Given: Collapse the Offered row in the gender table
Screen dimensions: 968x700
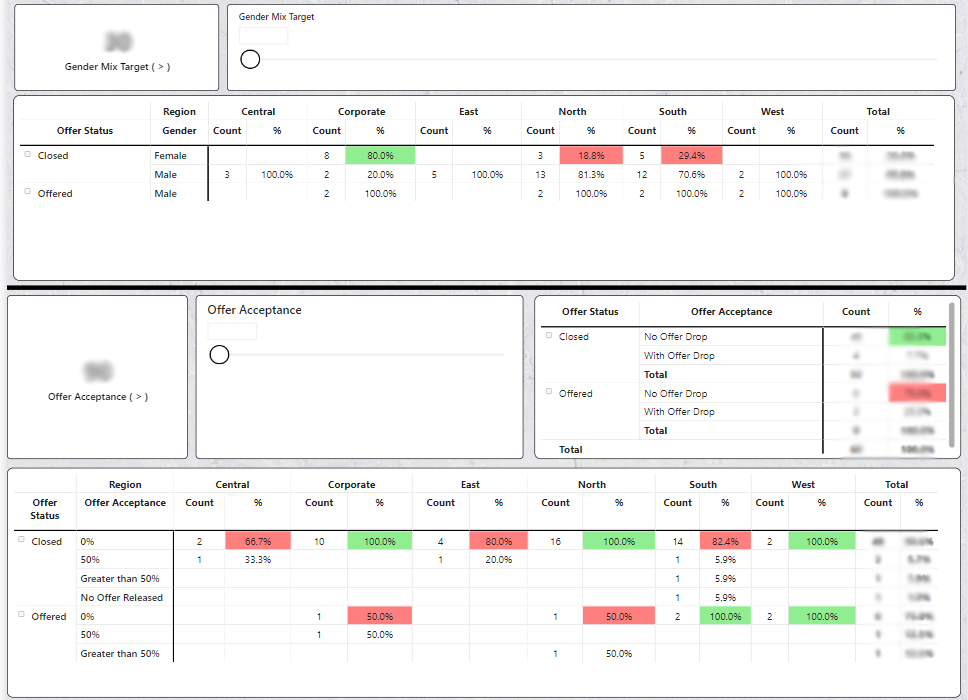Looking at the screenshot, I should (27, 191).
